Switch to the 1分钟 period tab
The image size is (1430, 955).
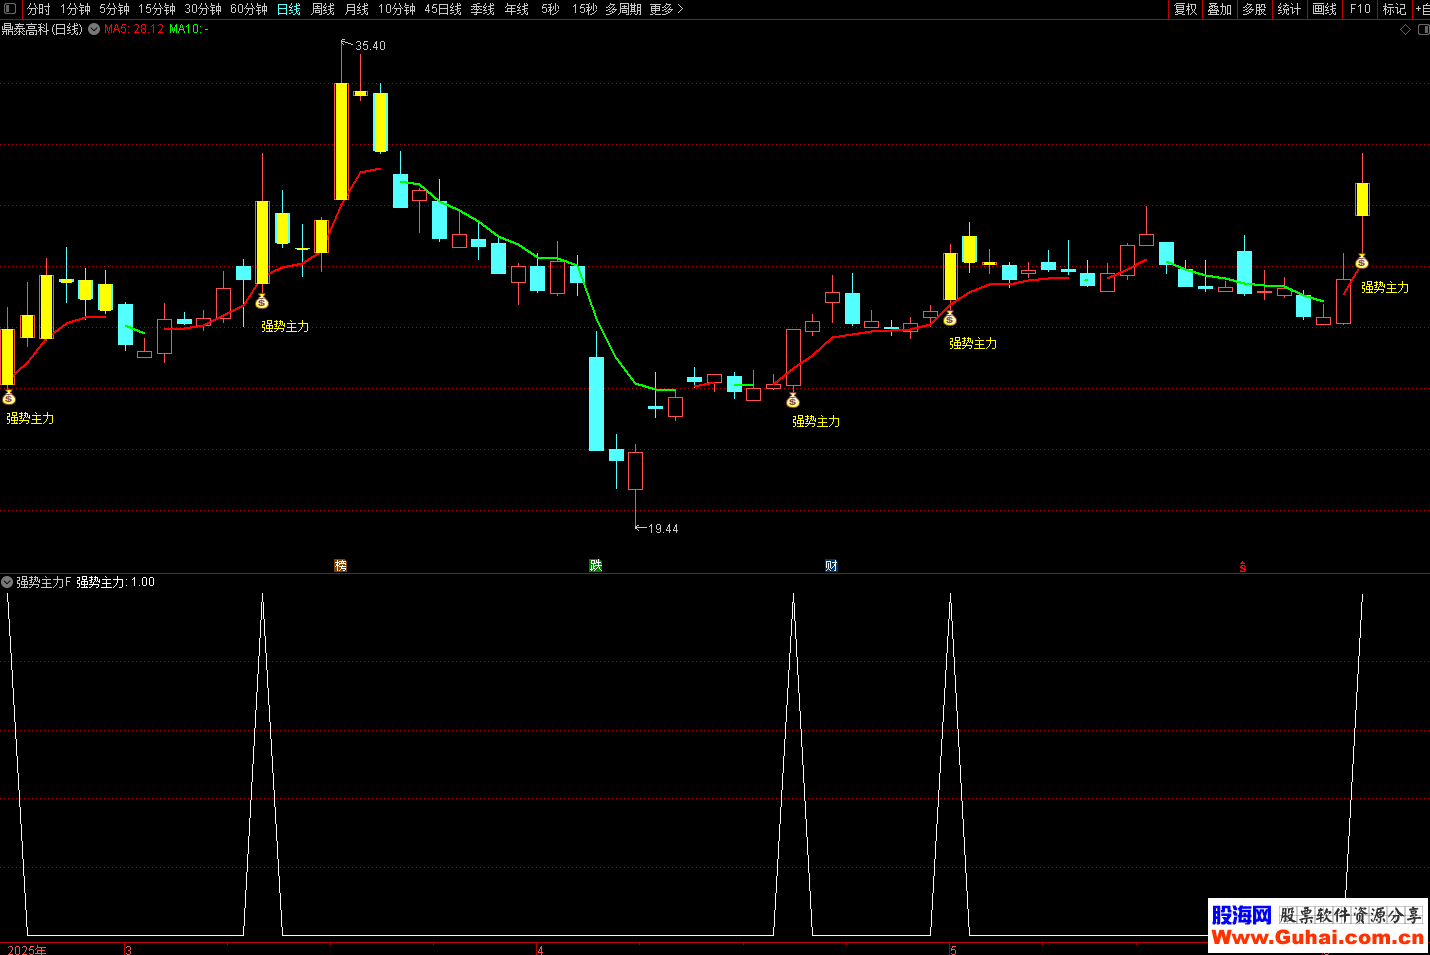75,9
